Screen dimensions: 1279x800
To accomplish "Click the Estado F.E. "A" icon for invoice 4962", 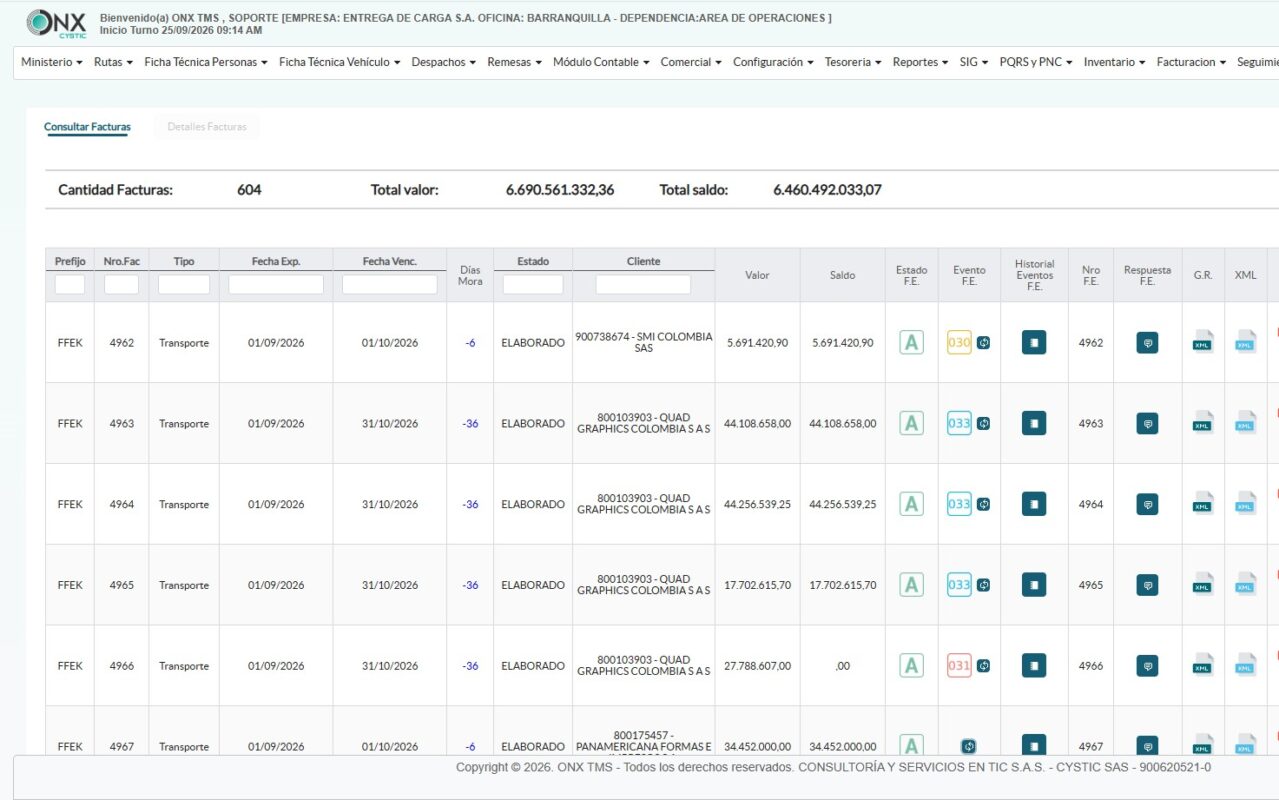I will [911, 343].
